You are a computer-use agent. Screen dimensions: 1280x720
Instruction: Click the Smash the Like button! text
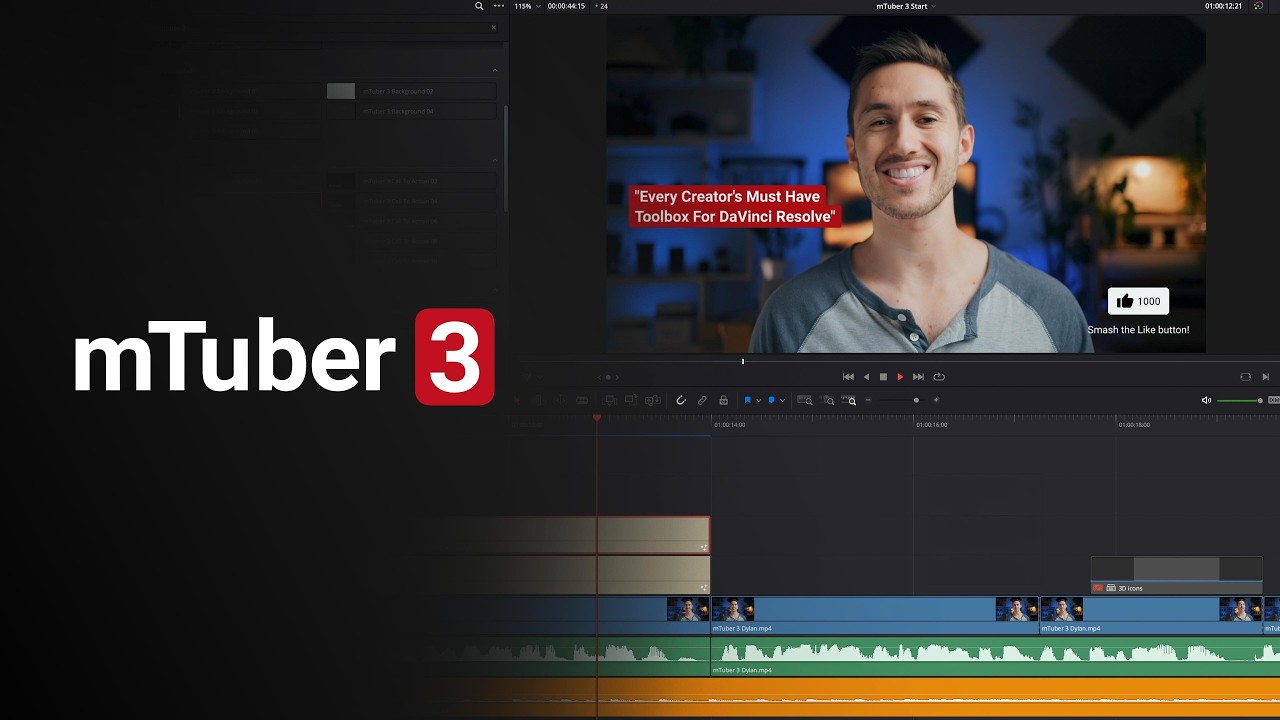pos(1138,330)
